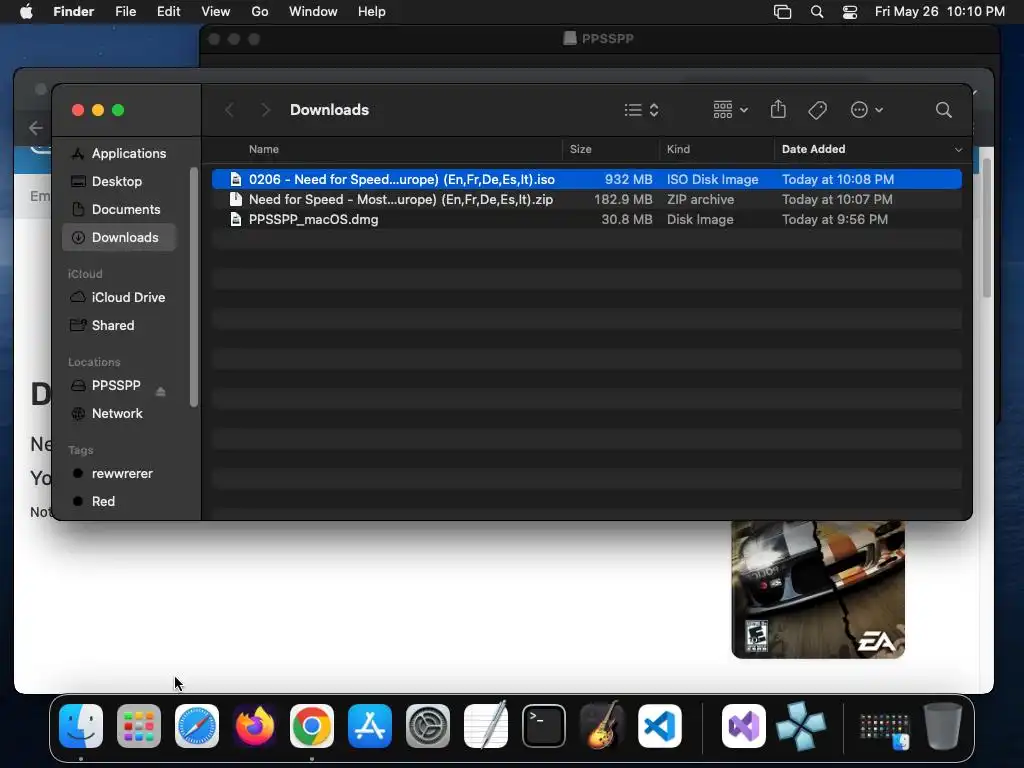Open the Downloads stack in the Dock

[x=884, y=728]
